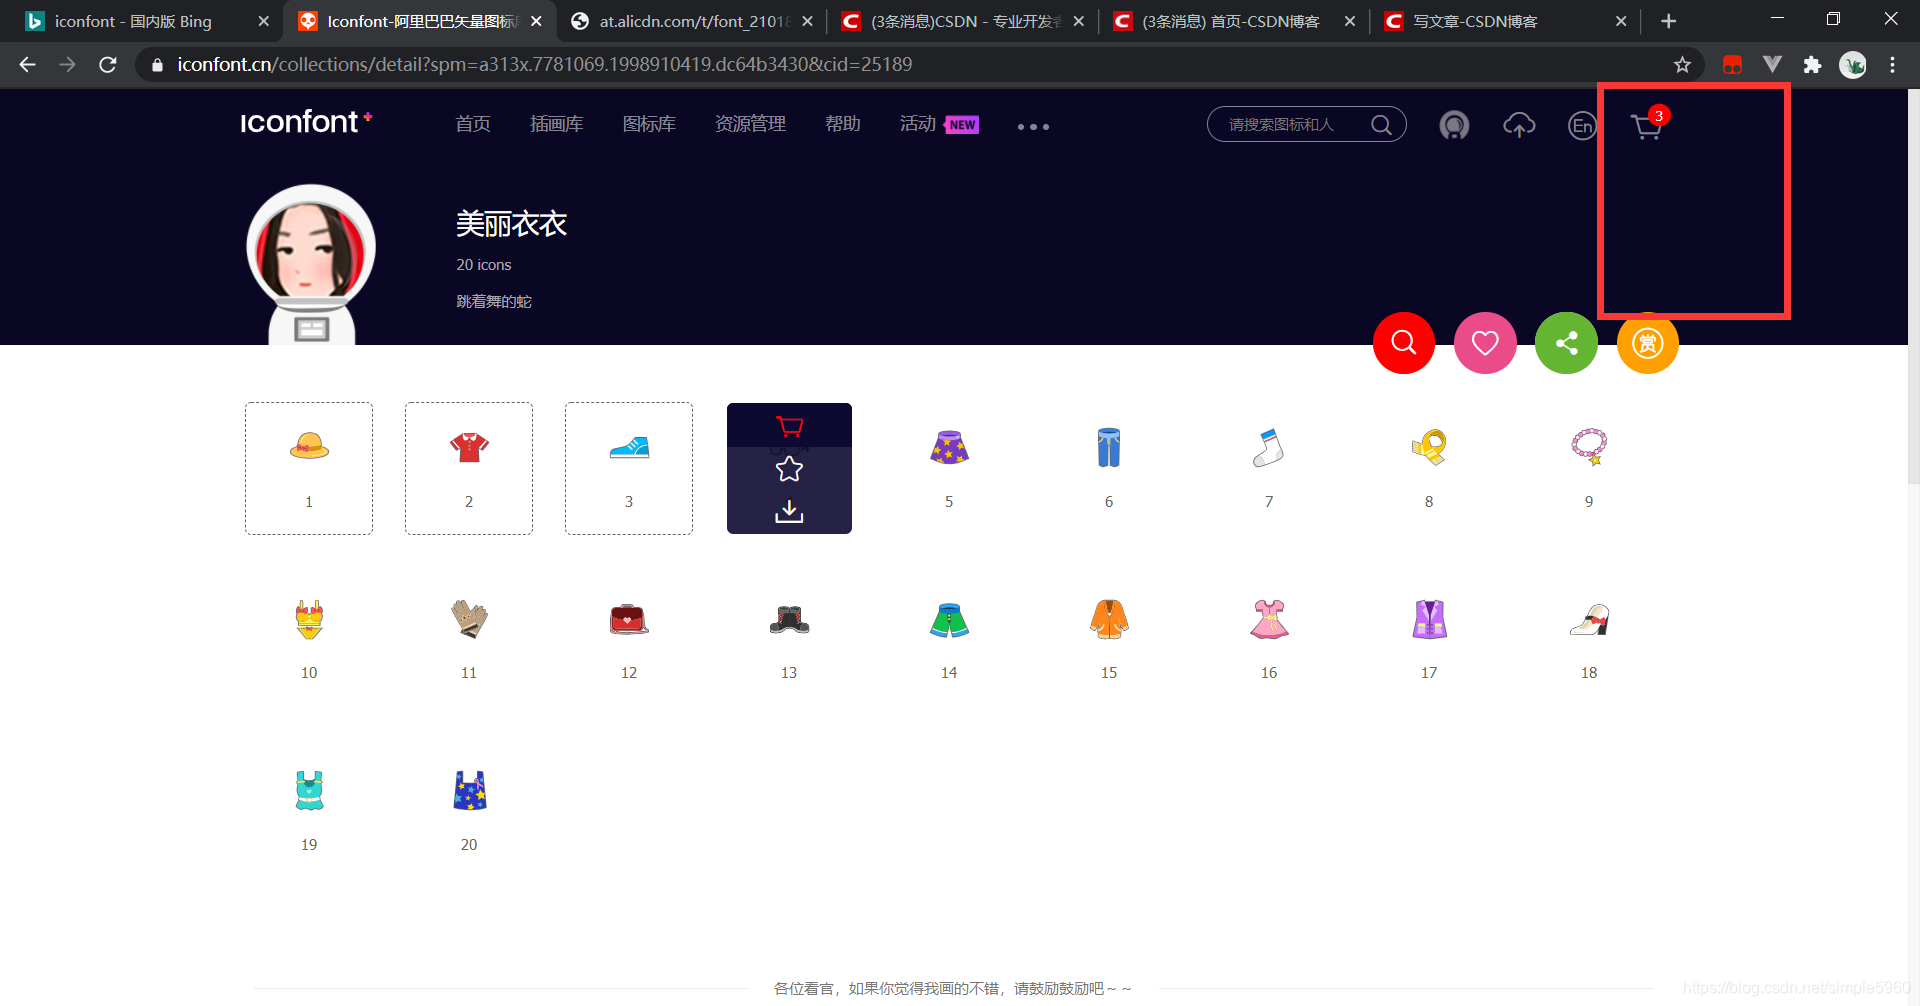Share the collection via the green share button
This screenshot has height=1006, width=1920.
point(1566,342)
